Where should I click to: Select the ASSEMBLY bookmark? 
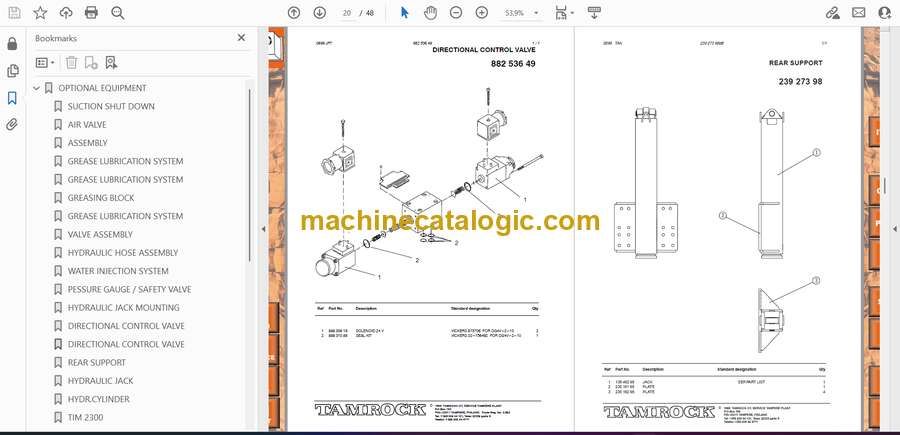[x=87, y=143]
